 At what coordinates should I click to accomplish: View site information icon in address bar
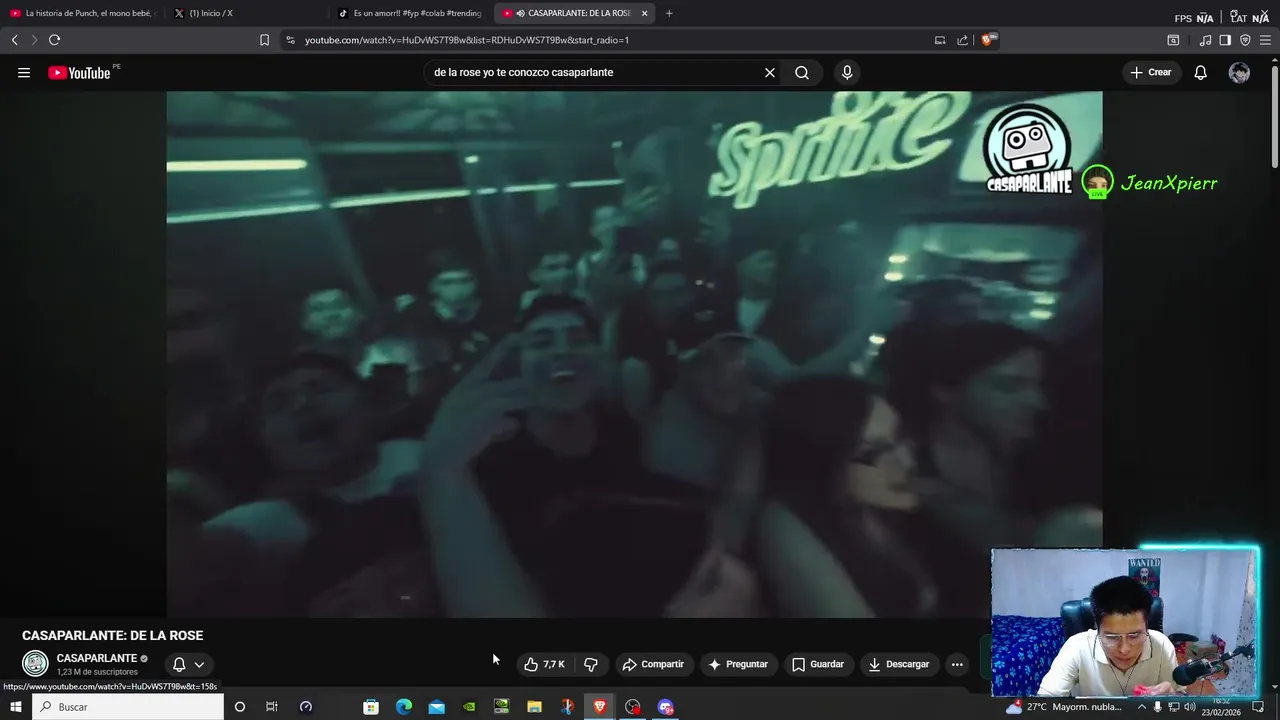290,40
